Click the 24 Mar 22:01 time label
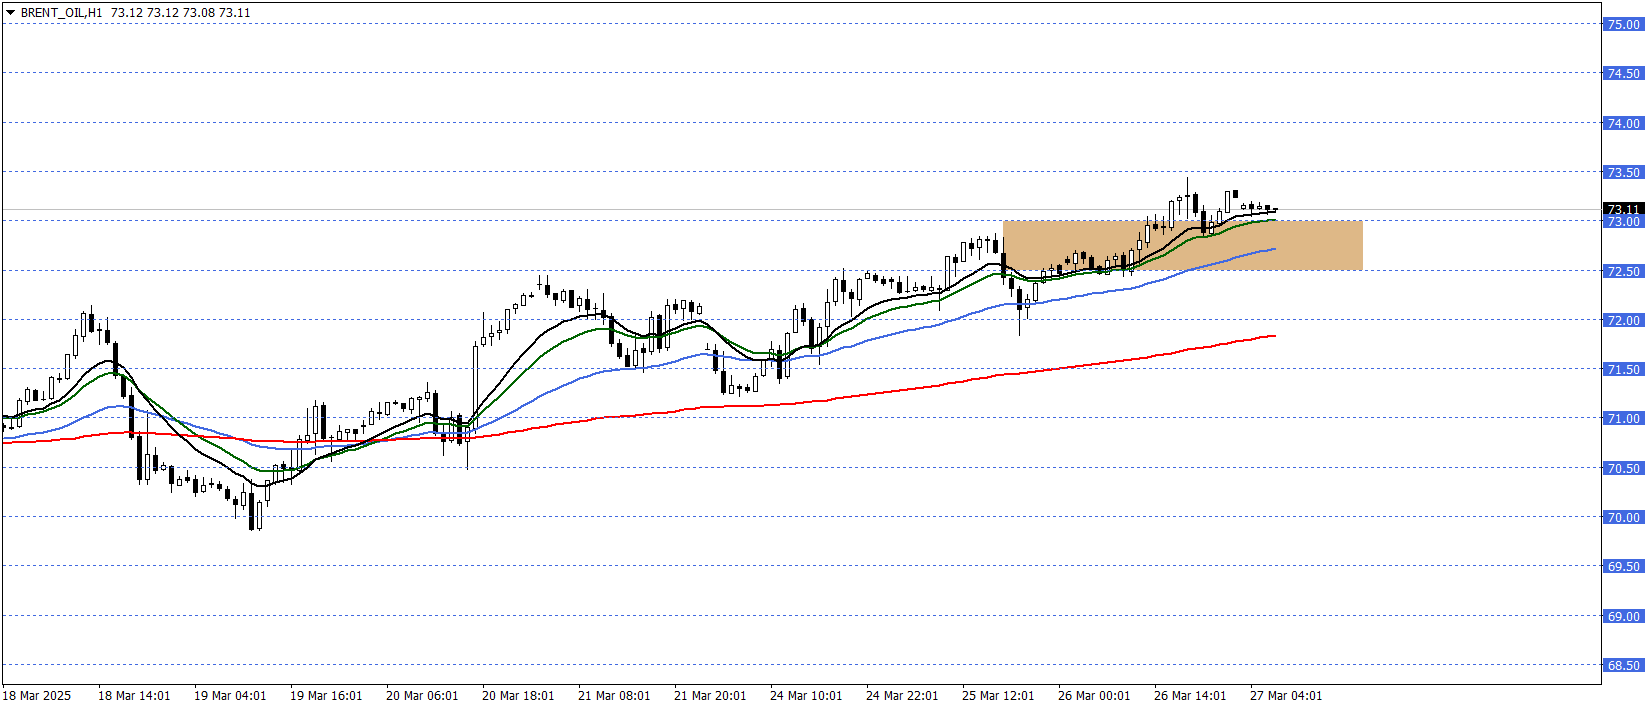 pyautogui.click(x=902, y=696)
